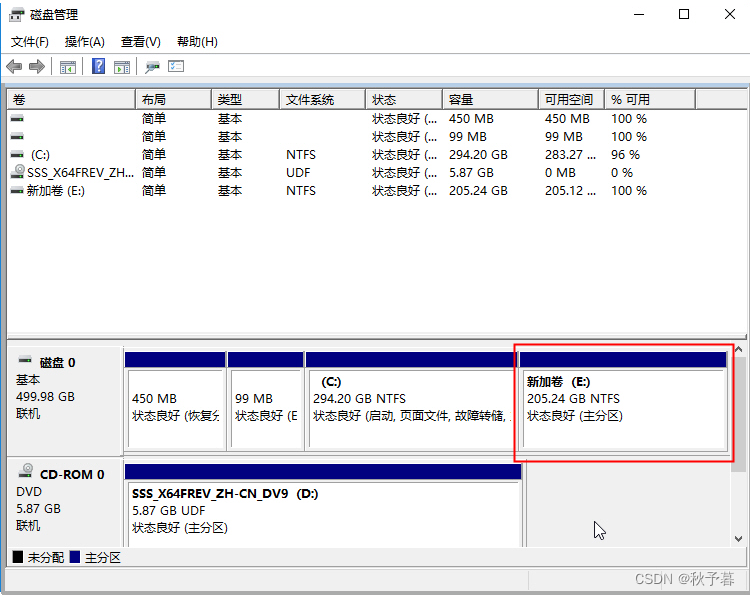The width and height of the screenshot is (750, 595).
Task: Maximize the 磁盘管理 window
Action: click(x=684, y=14)
